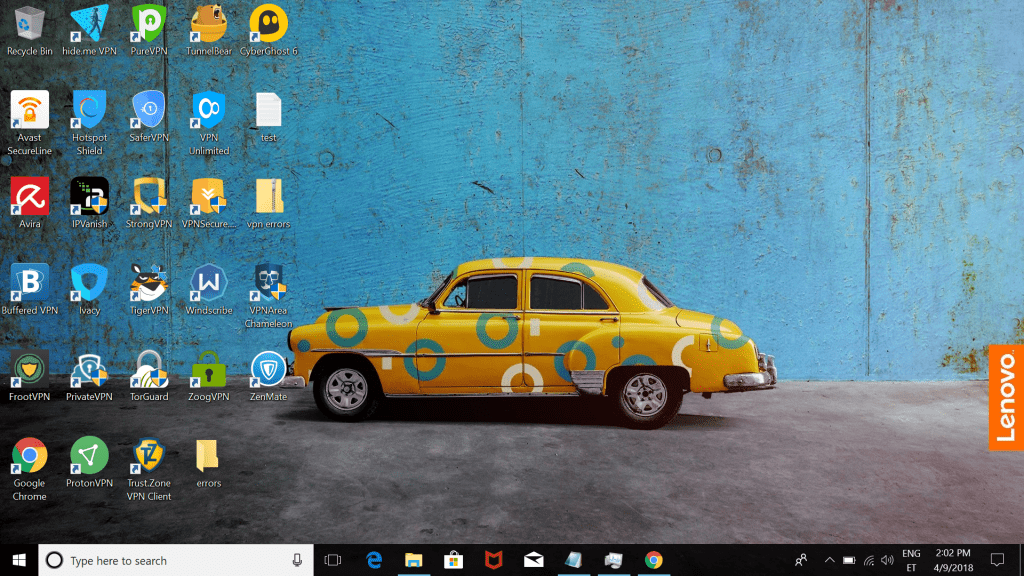Click the Ivacy shortcut icon
1024x576 pixels.
(89, 289)
